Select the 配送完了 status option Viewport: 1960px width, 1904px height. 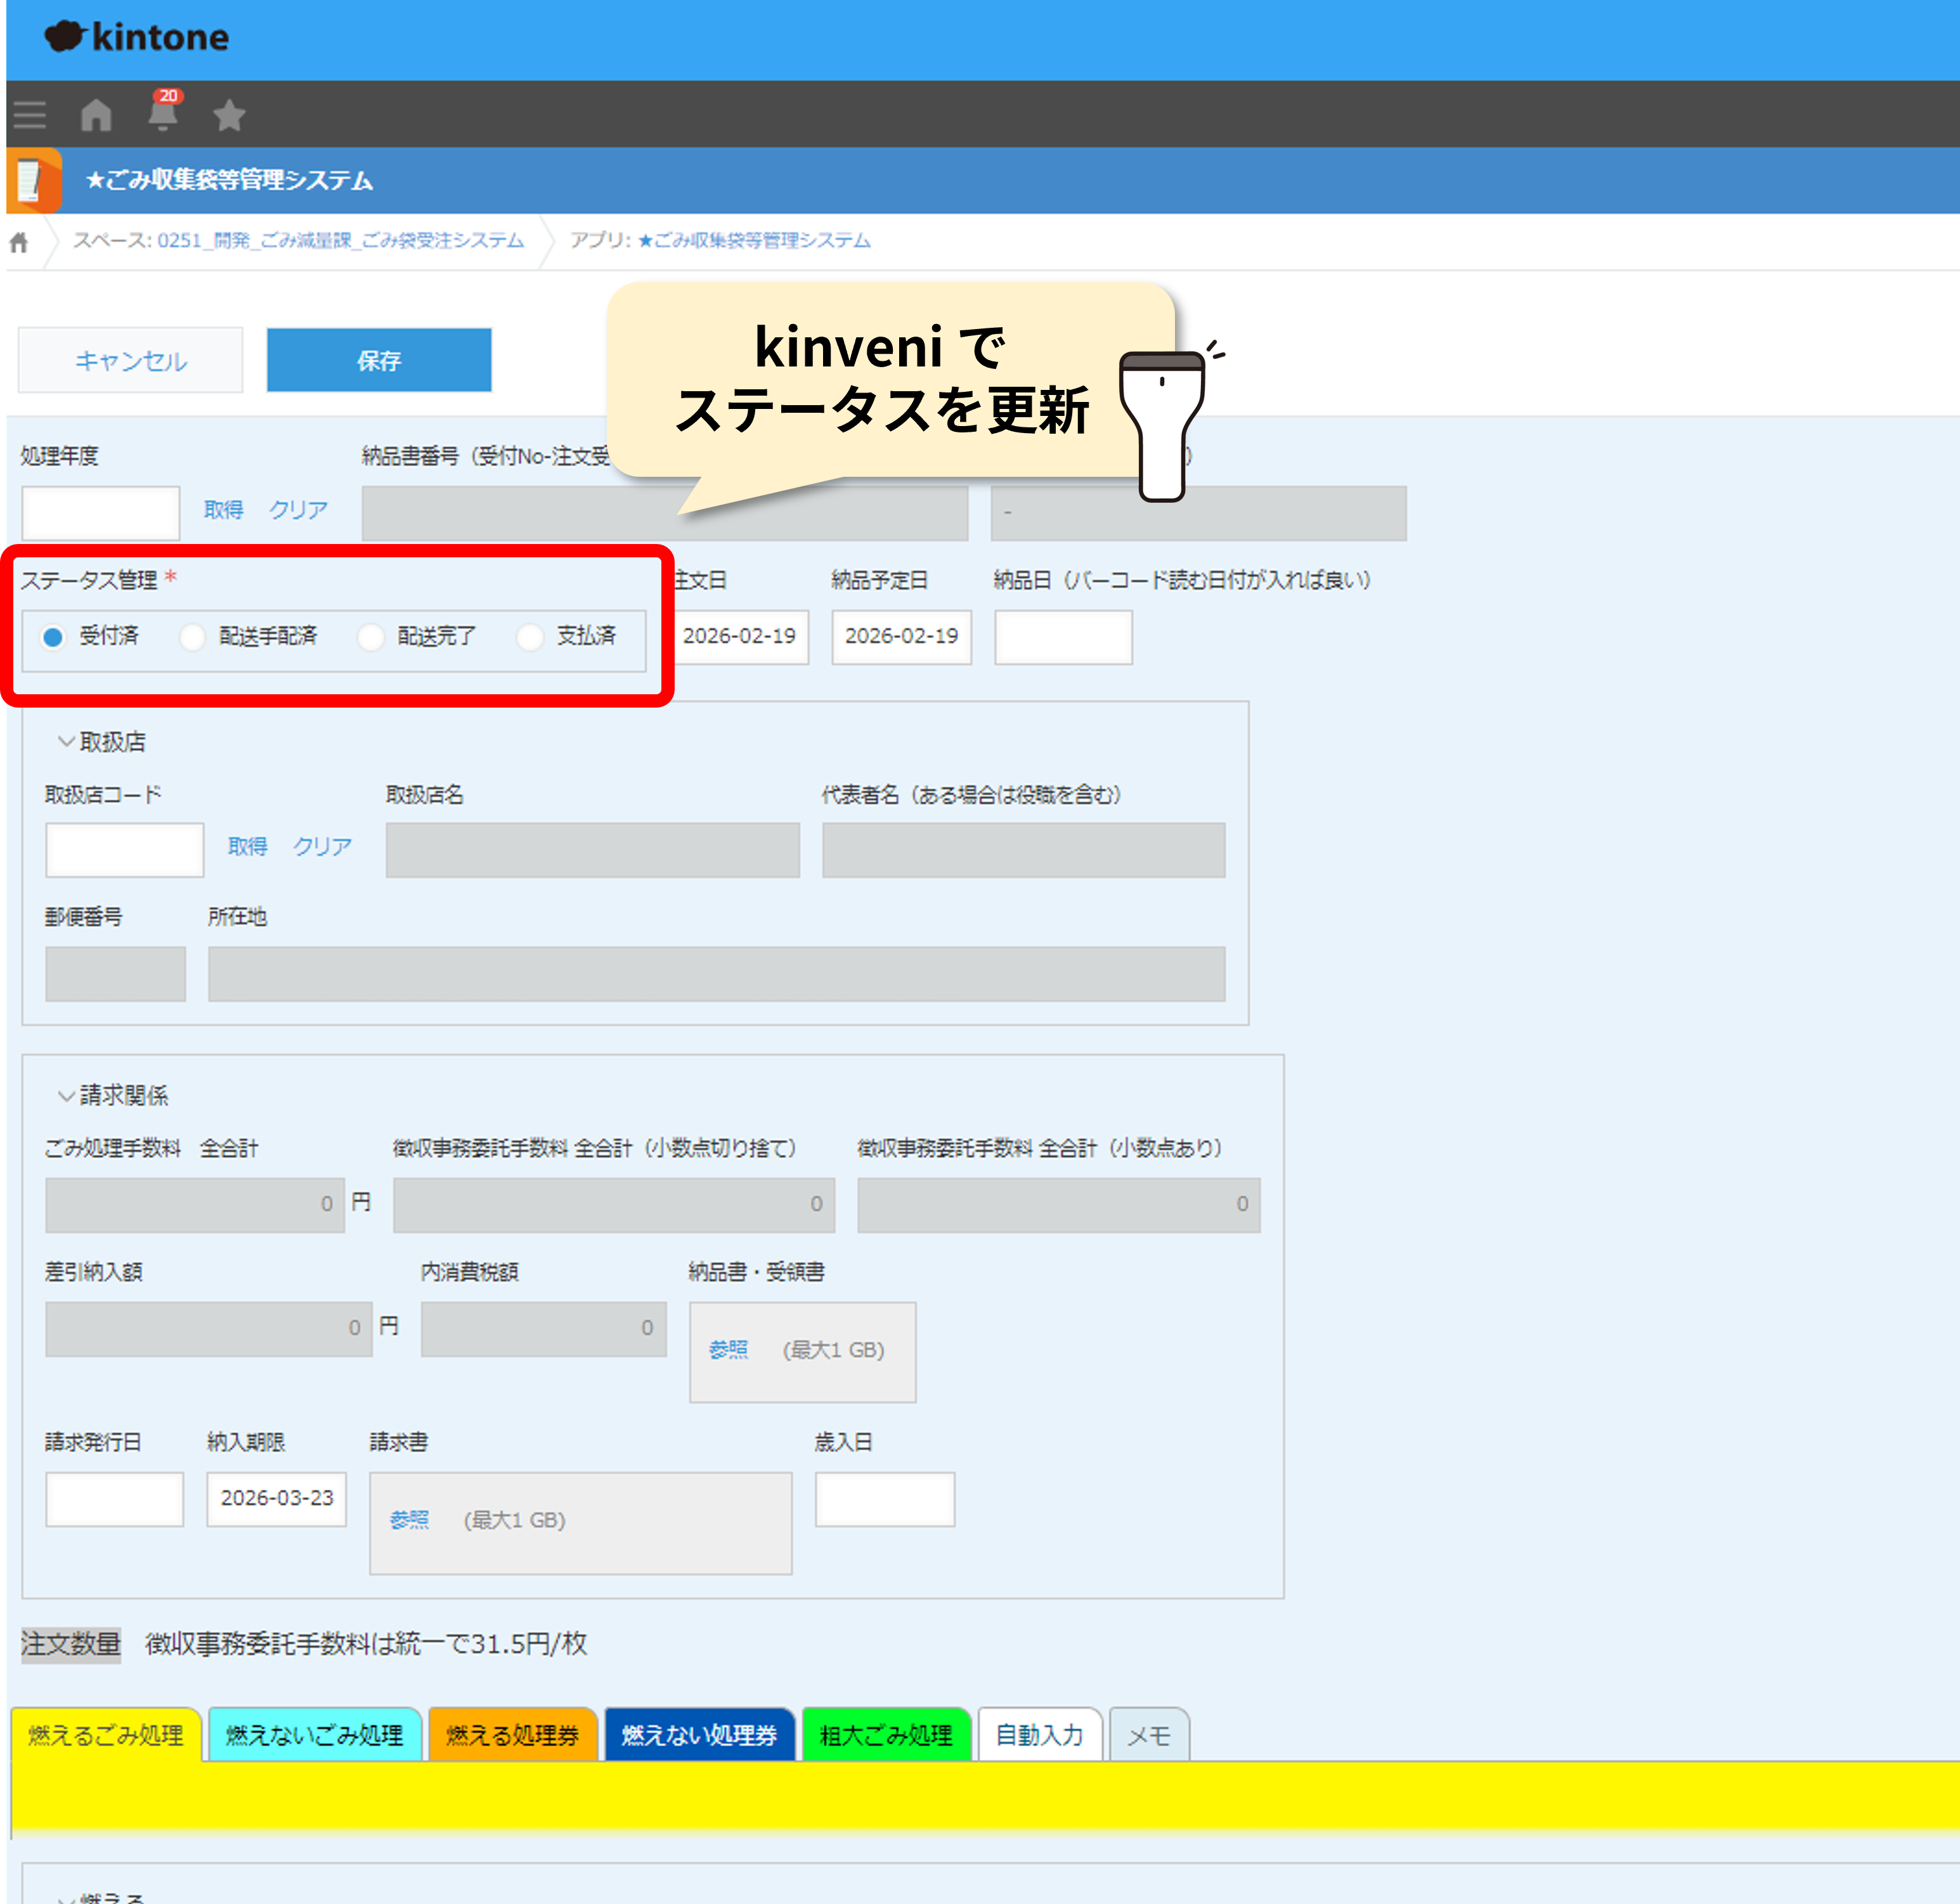371,637
